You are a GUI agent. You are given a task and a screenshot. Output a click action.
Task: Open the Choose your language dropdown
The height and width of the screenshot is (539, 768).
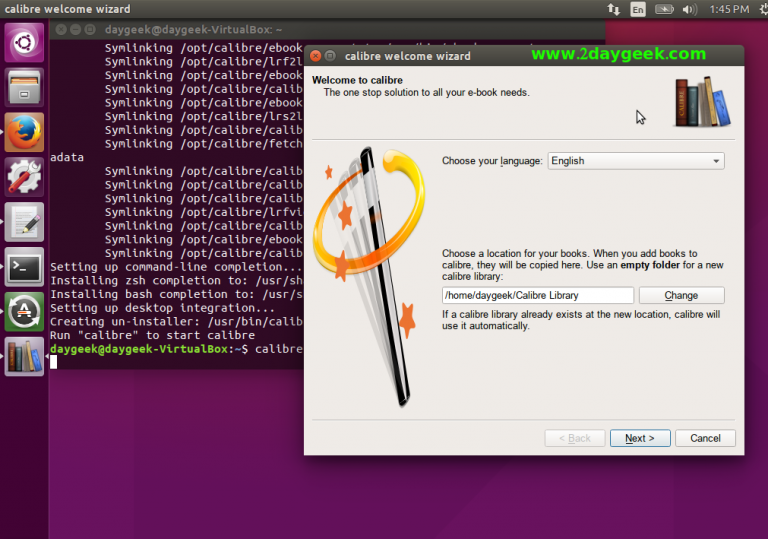click(x=636, y=161)
